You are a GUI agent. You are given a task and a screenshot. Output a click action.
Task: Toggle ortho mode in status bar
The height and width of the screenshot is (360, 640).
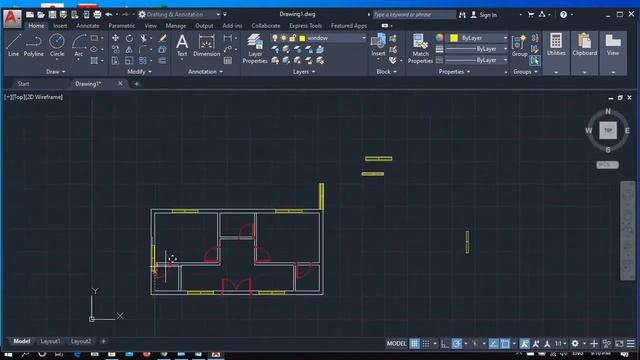(x=445, y=344)
